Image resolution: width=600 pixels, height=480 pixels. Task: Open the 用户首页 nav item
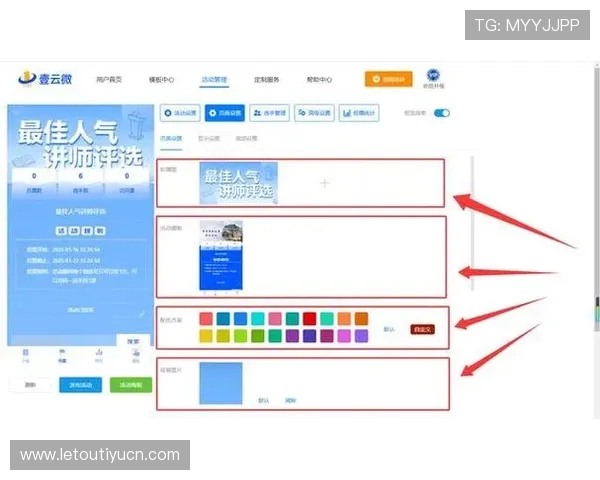click(109, 80)
